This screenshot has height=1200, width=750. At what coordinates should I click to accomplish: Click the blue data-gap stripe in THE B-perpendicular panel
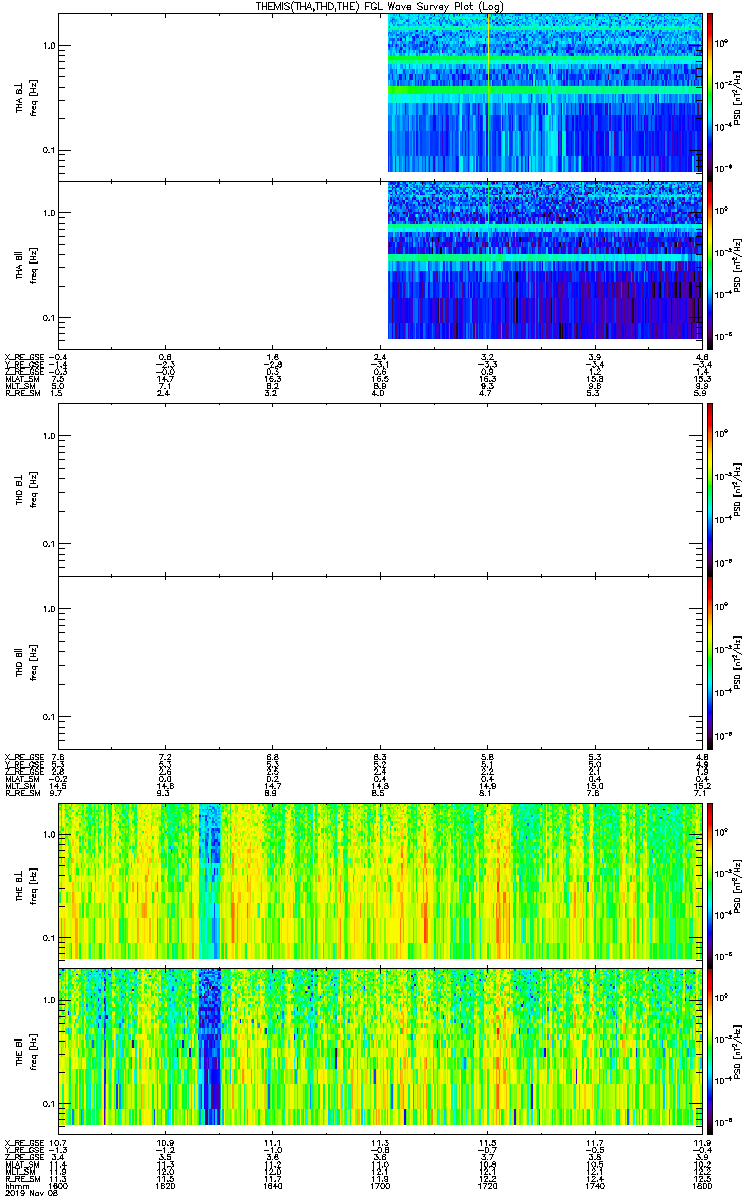click(x=209, y=880)
